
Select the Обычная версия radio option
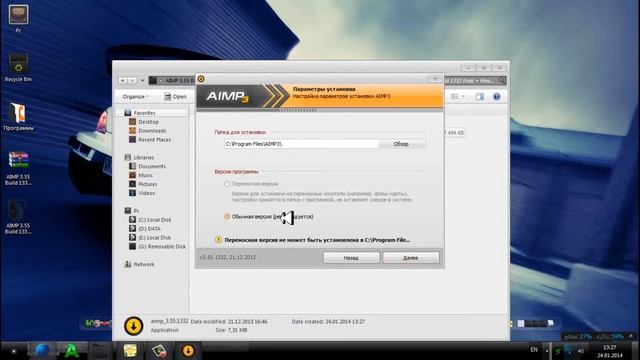[227, 217]
